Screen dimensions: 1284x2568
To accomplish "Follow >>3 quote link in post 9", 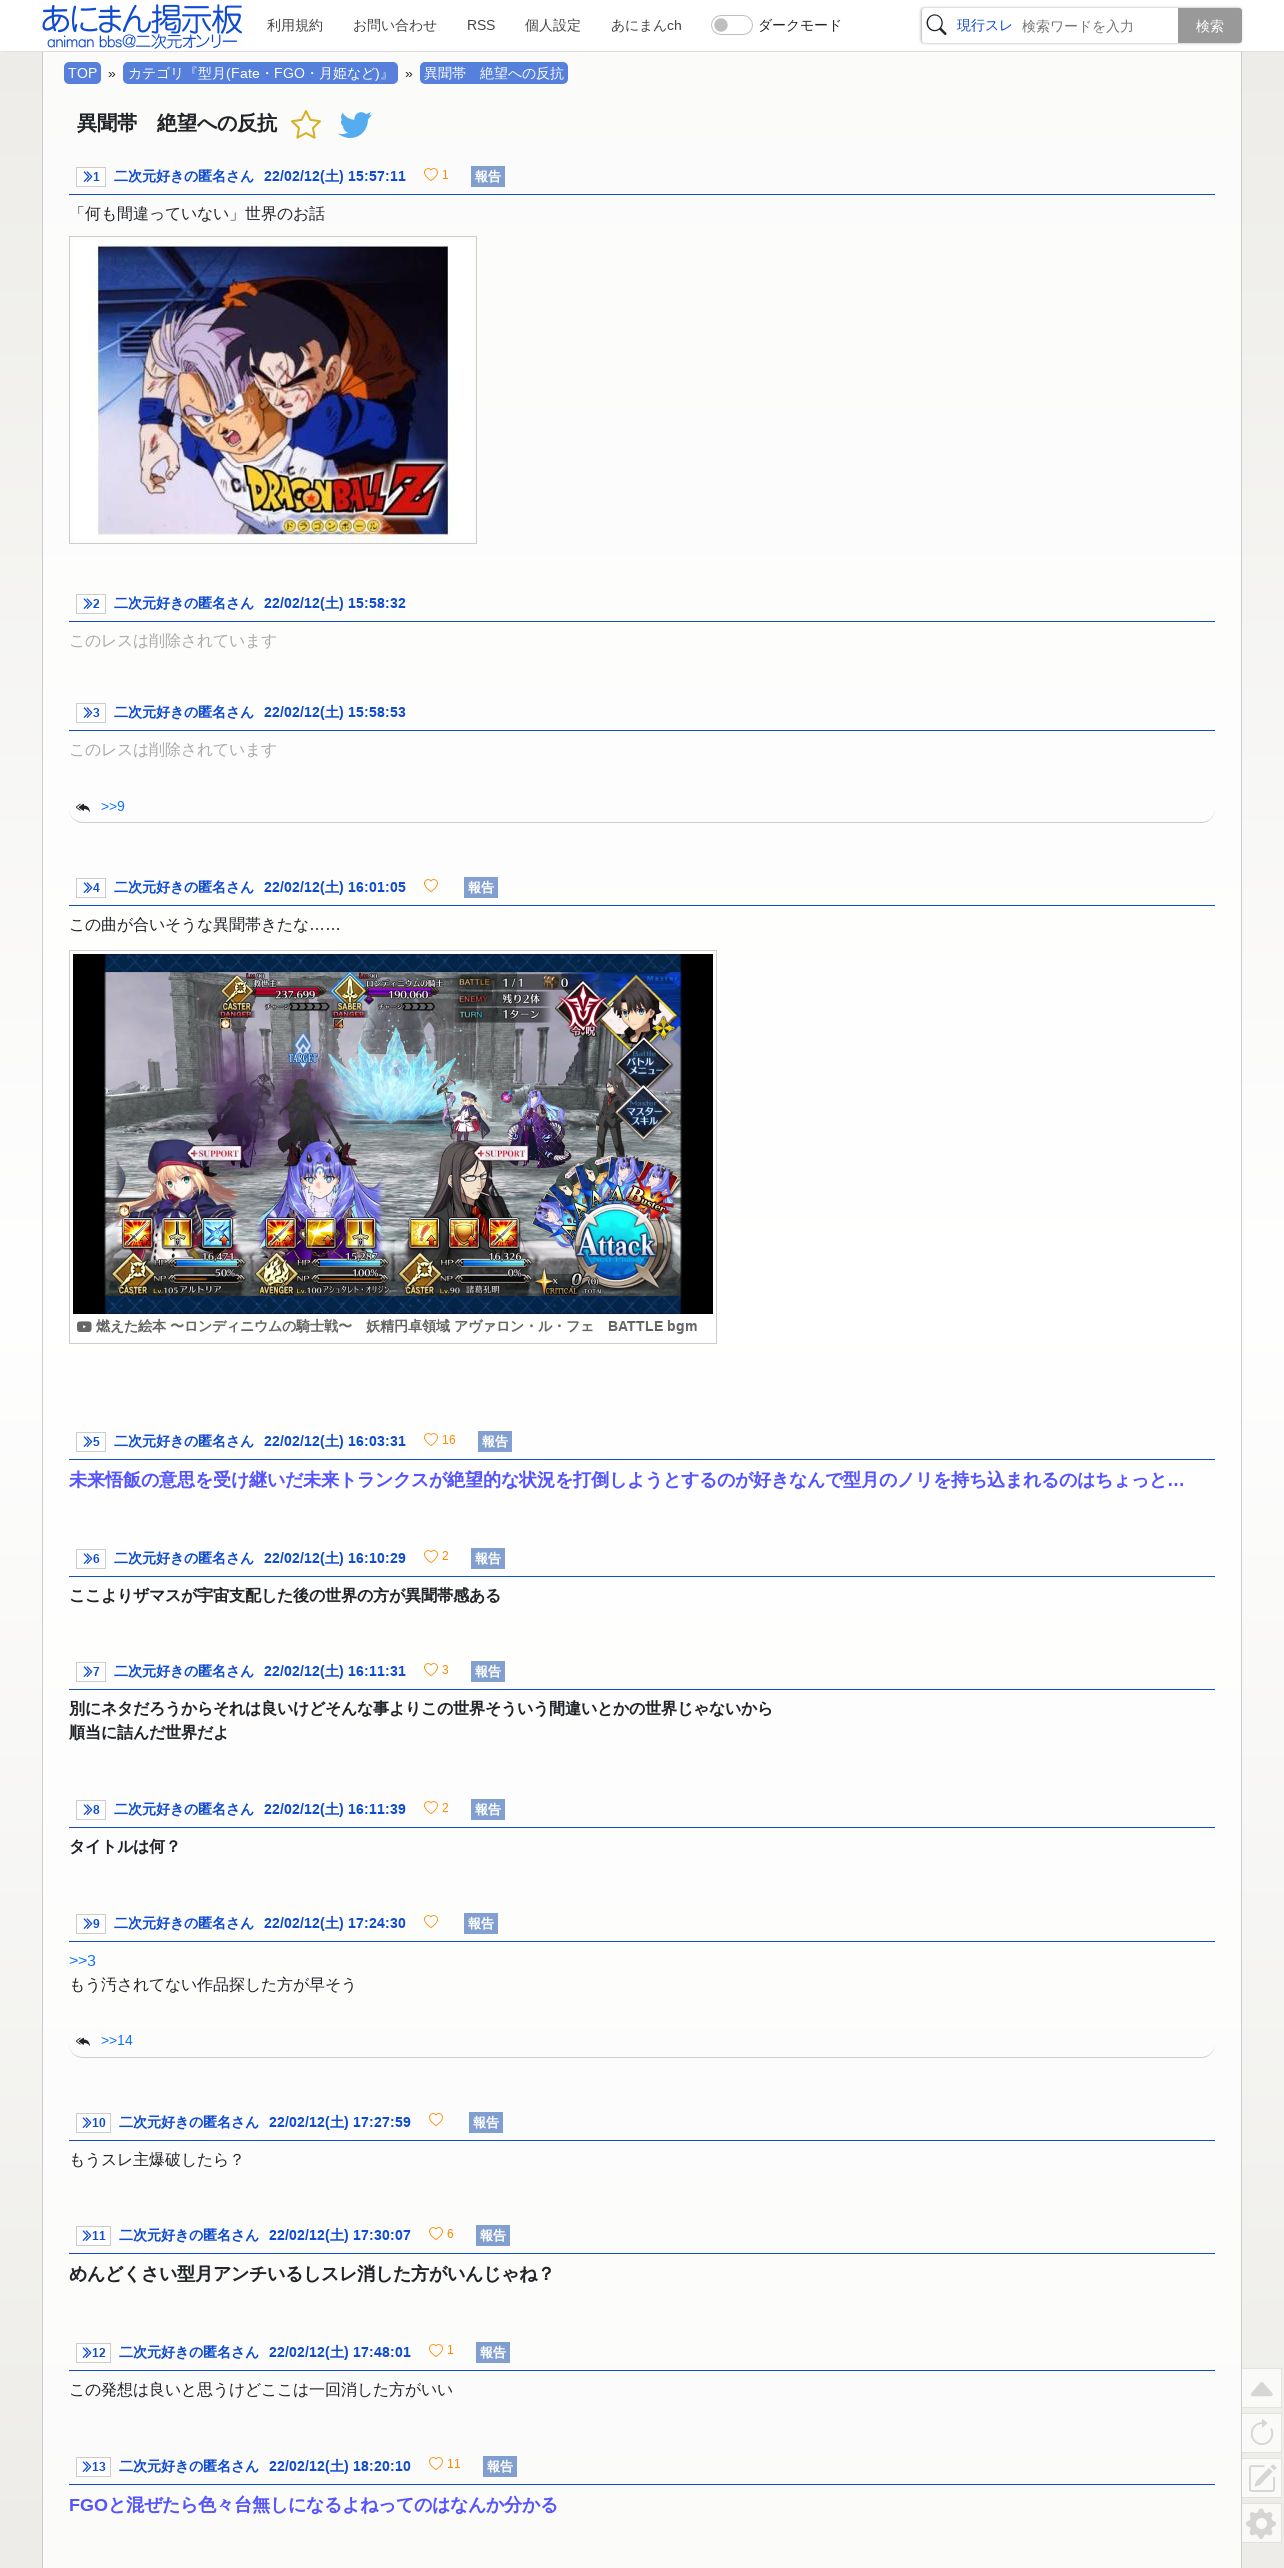I will tap(82, 1961).
